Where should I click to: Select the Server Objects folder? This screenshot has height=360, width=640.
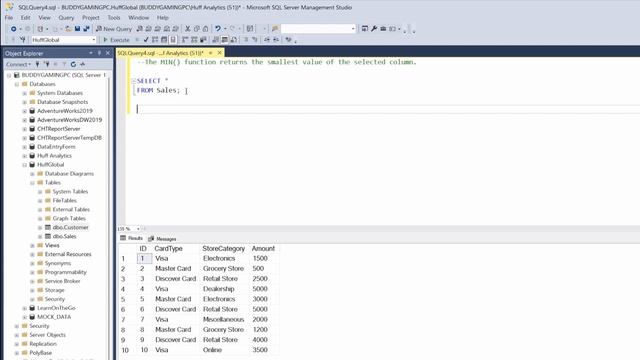point(47,335)
